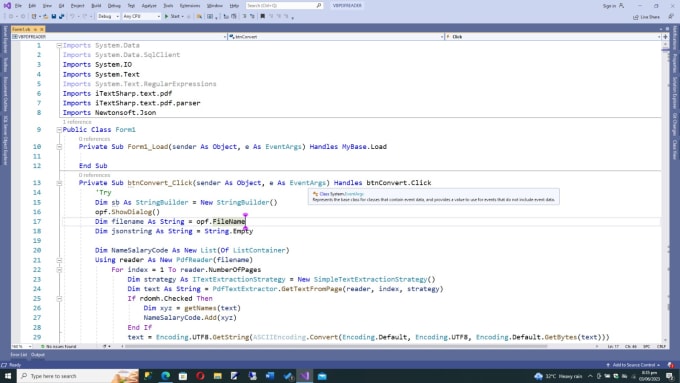Open the Project menu

point(78,6)
